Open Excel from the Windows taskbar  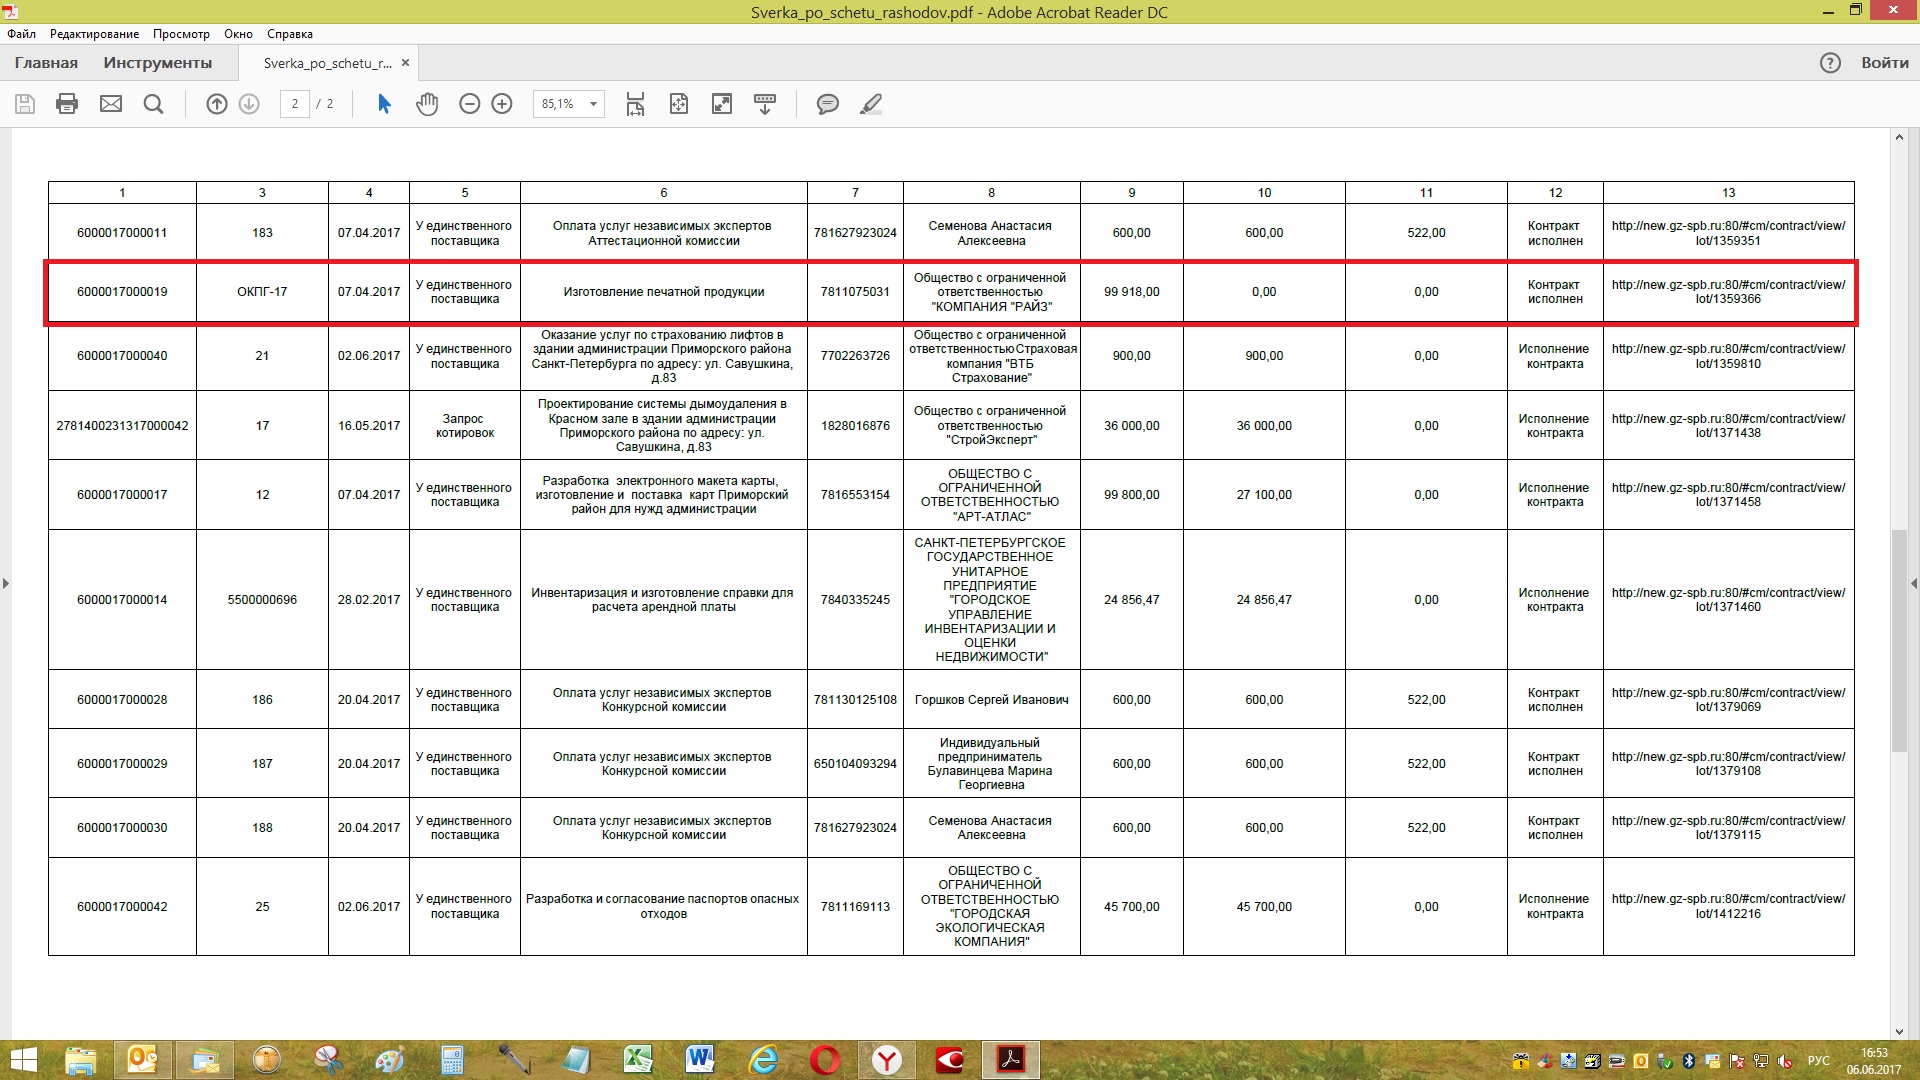[x=638, y=1059]
